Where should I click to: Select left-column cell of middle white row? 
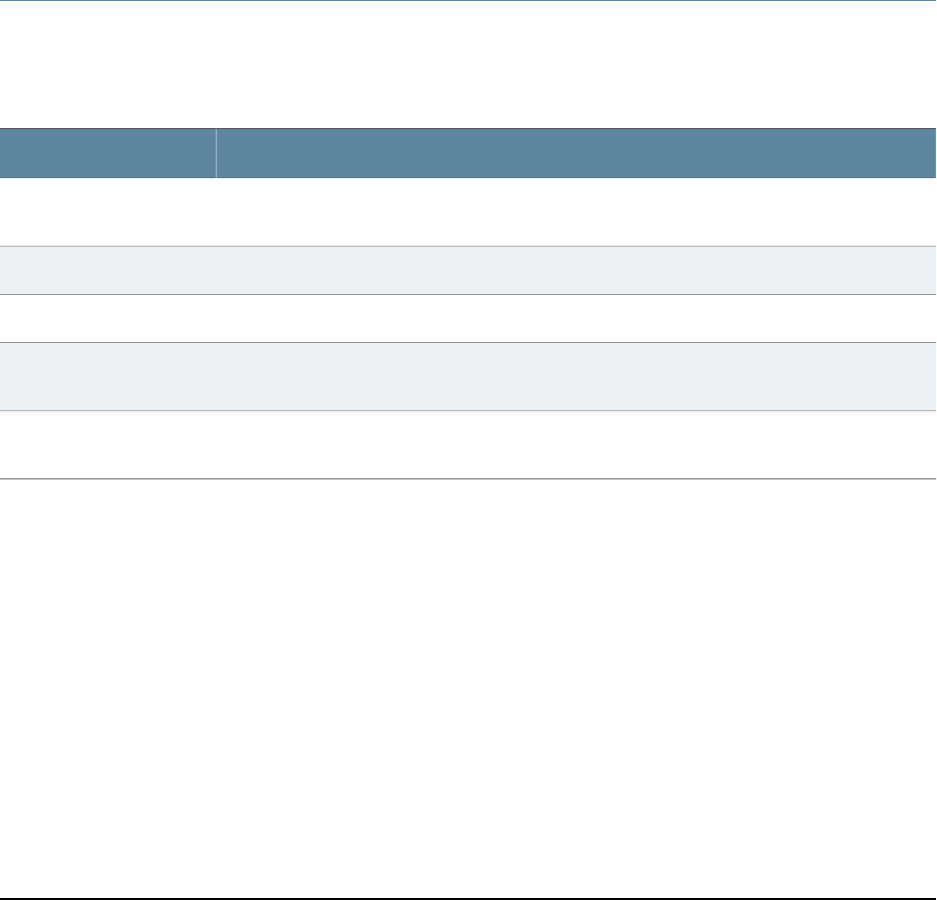tap(108, 319)
